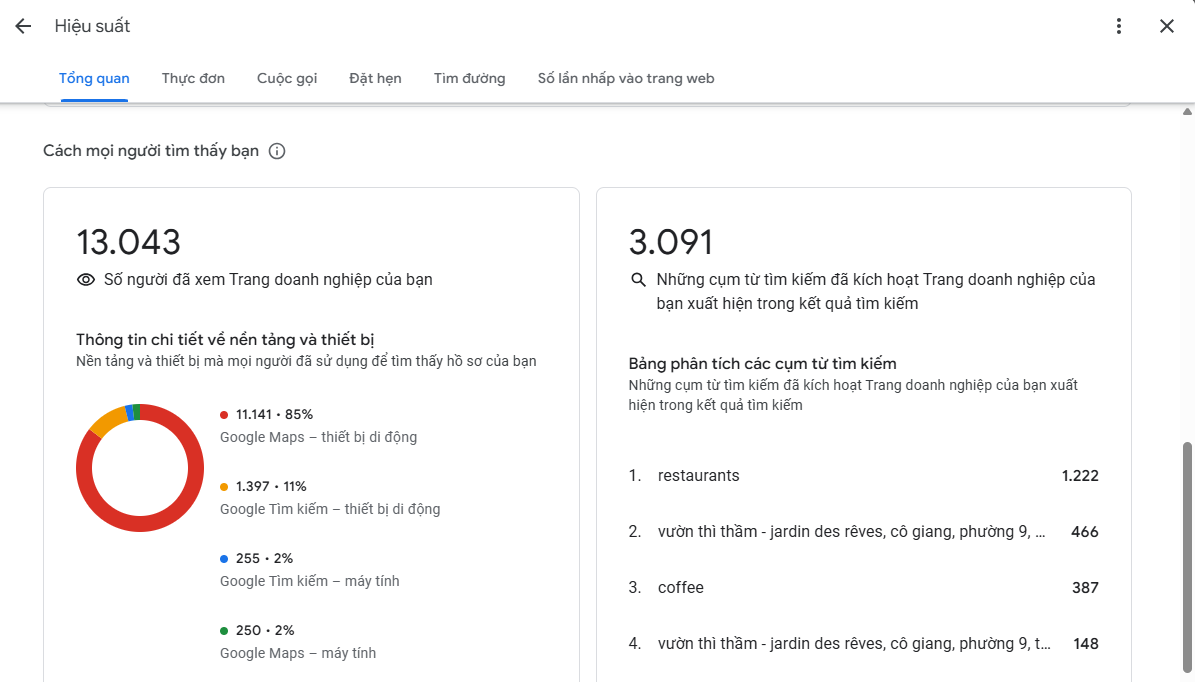Select the Cuộc gọi tab
1195x682 pixels.
[287, 78]
